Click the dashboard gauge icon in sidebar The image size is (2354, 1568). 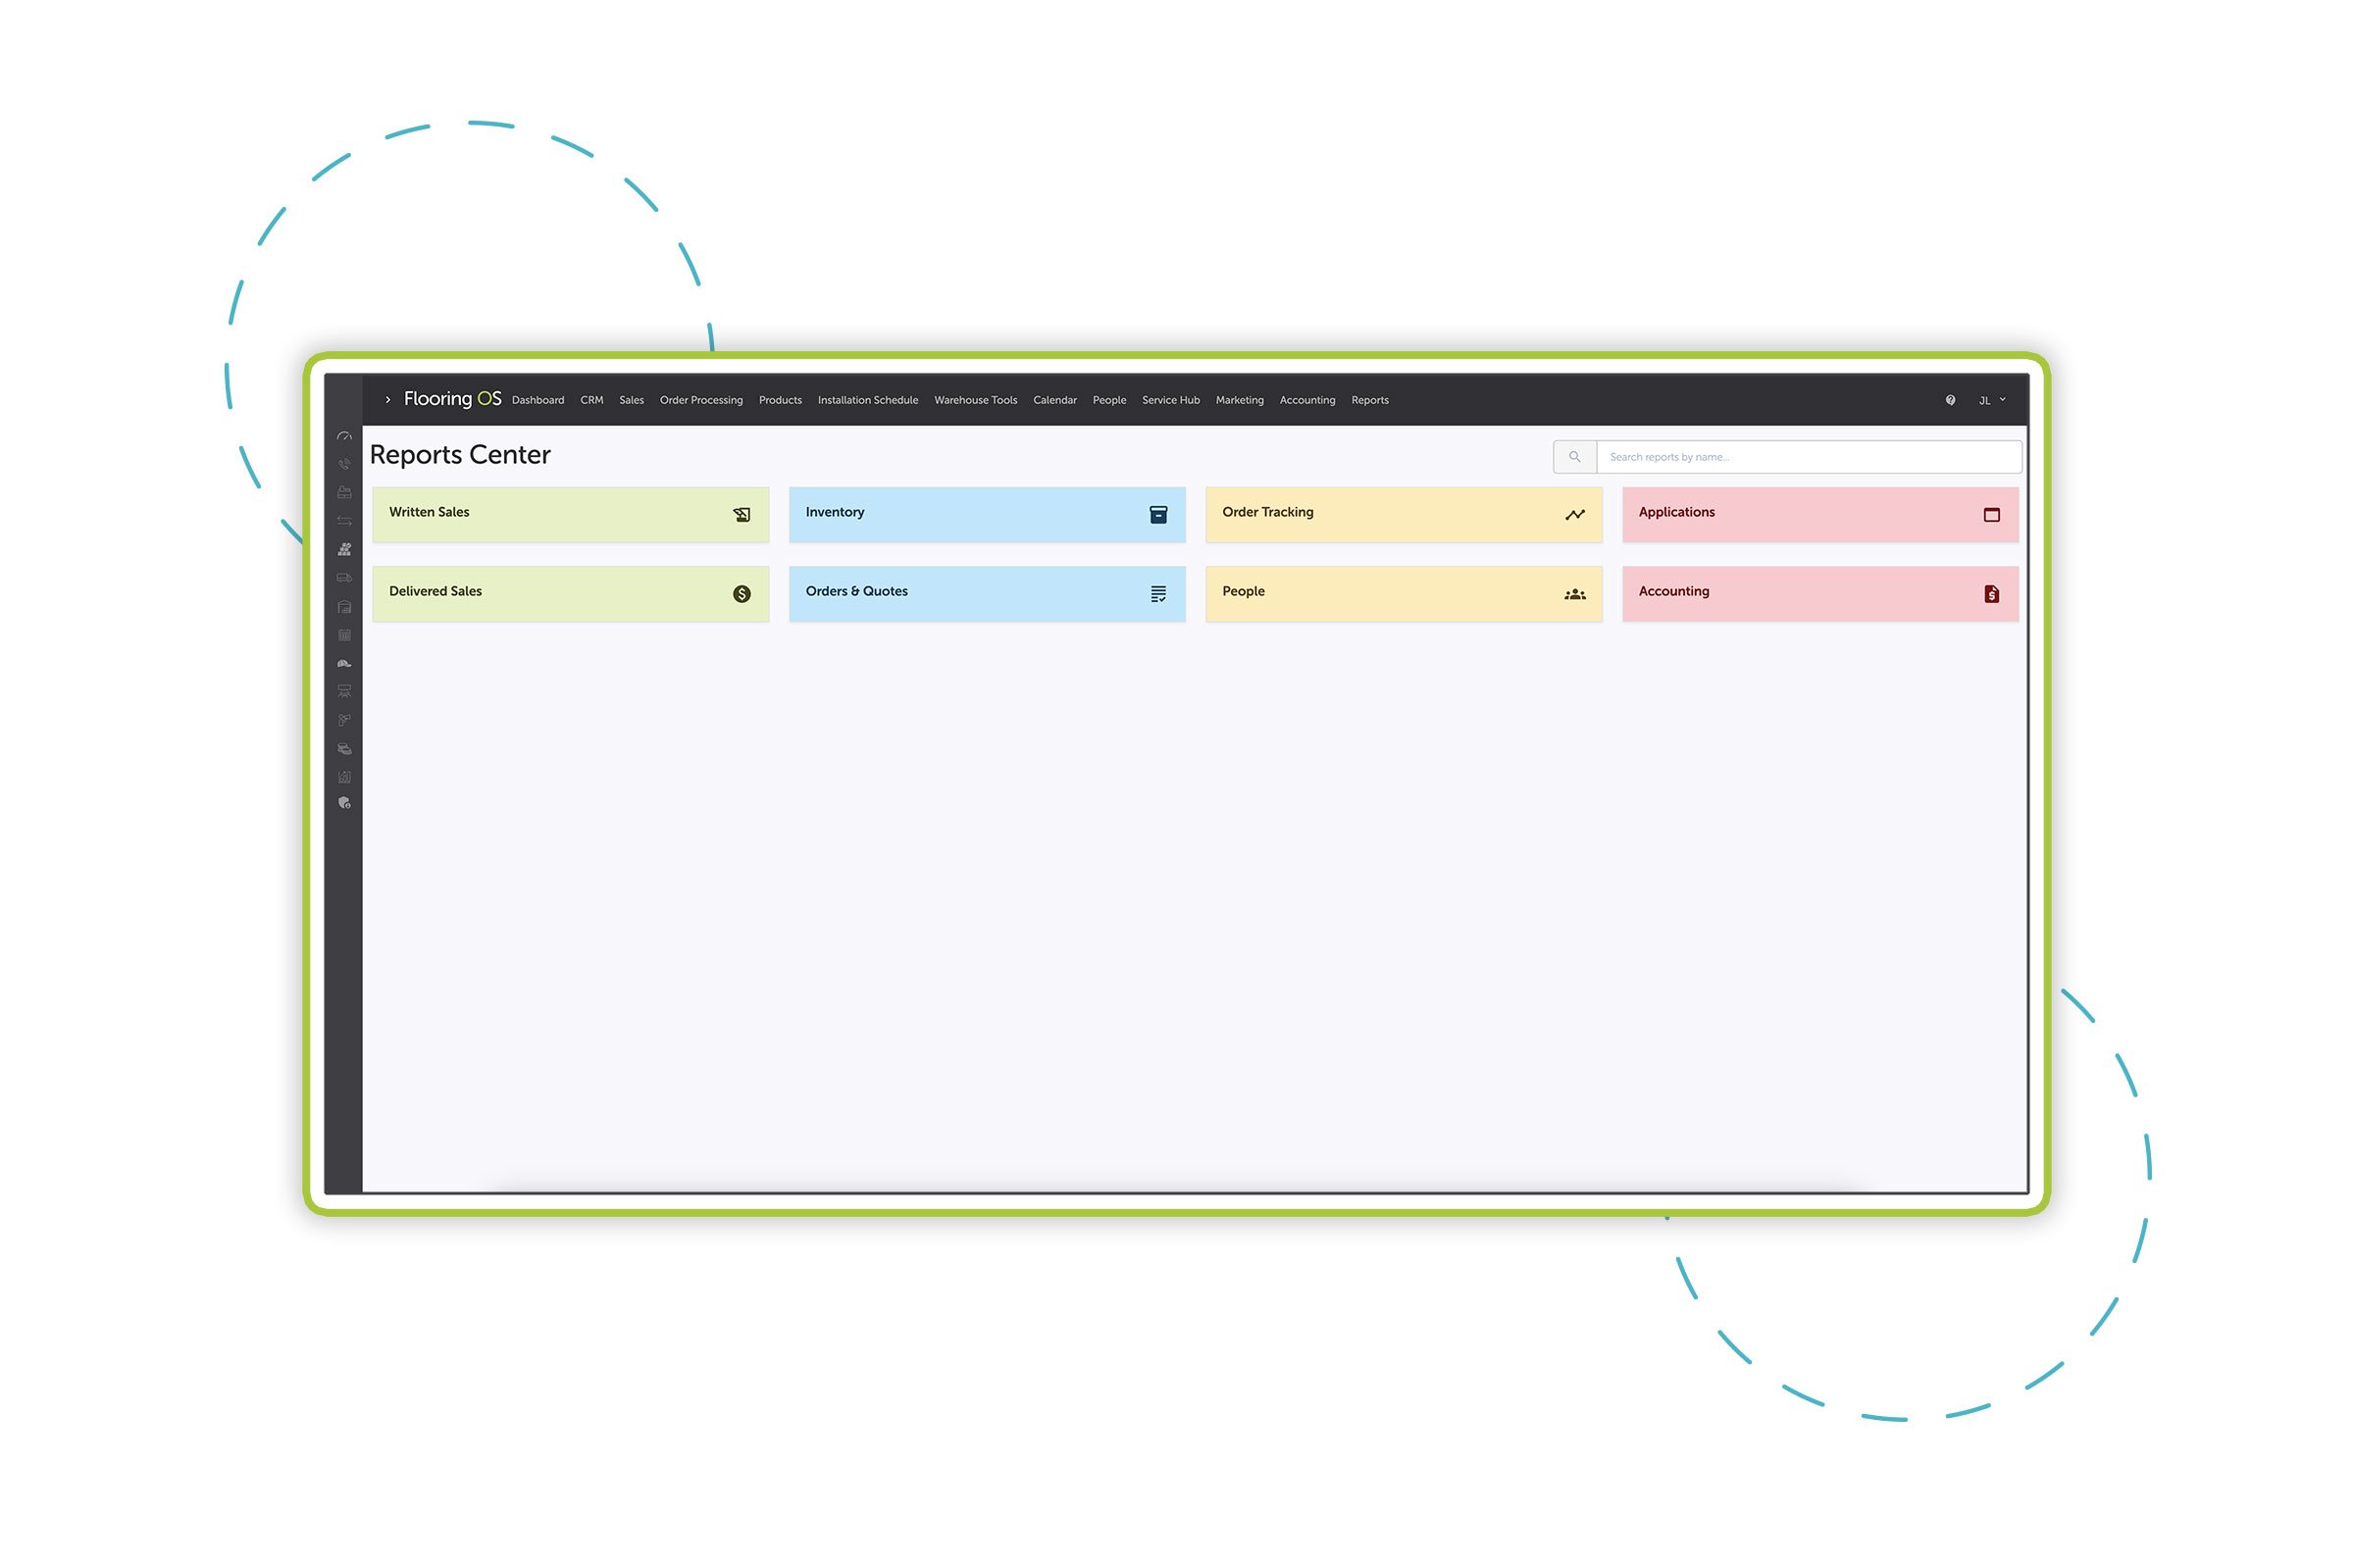[344, 437]
